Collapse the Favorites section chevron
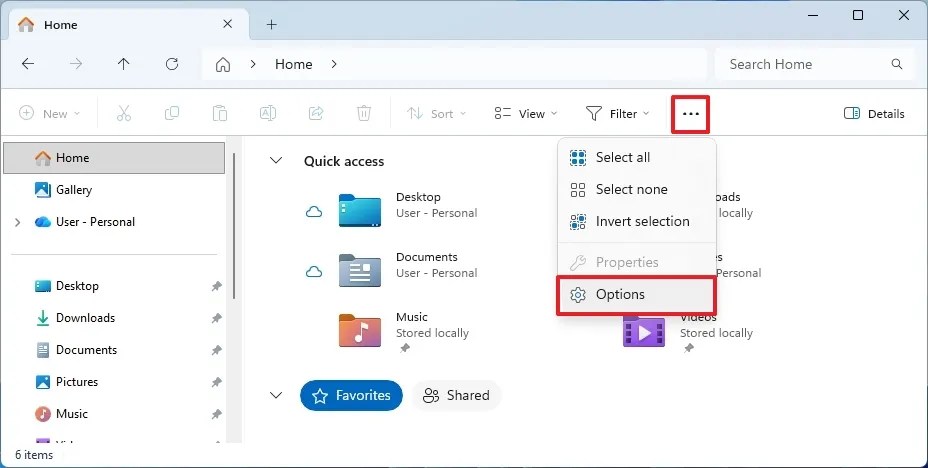Screen dimensions: 928x468 pyautogui.click(x=276, y=395)
